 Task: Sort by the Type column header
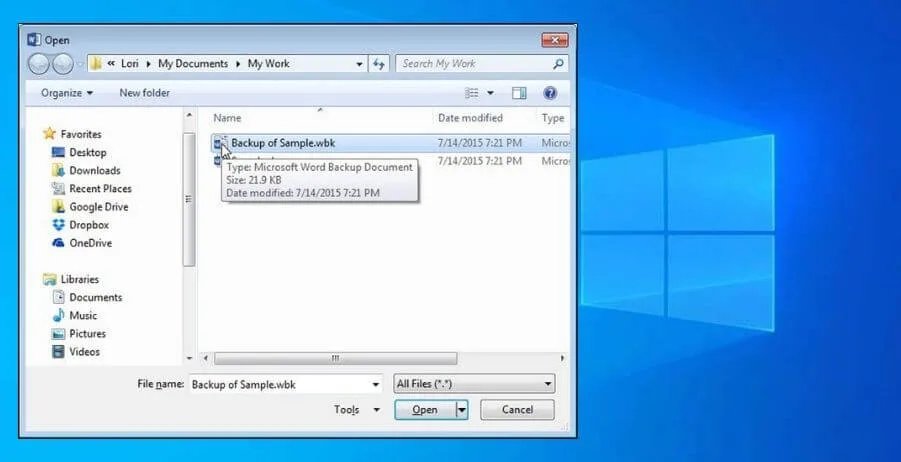pyautogui.click(x=553, y=118)
